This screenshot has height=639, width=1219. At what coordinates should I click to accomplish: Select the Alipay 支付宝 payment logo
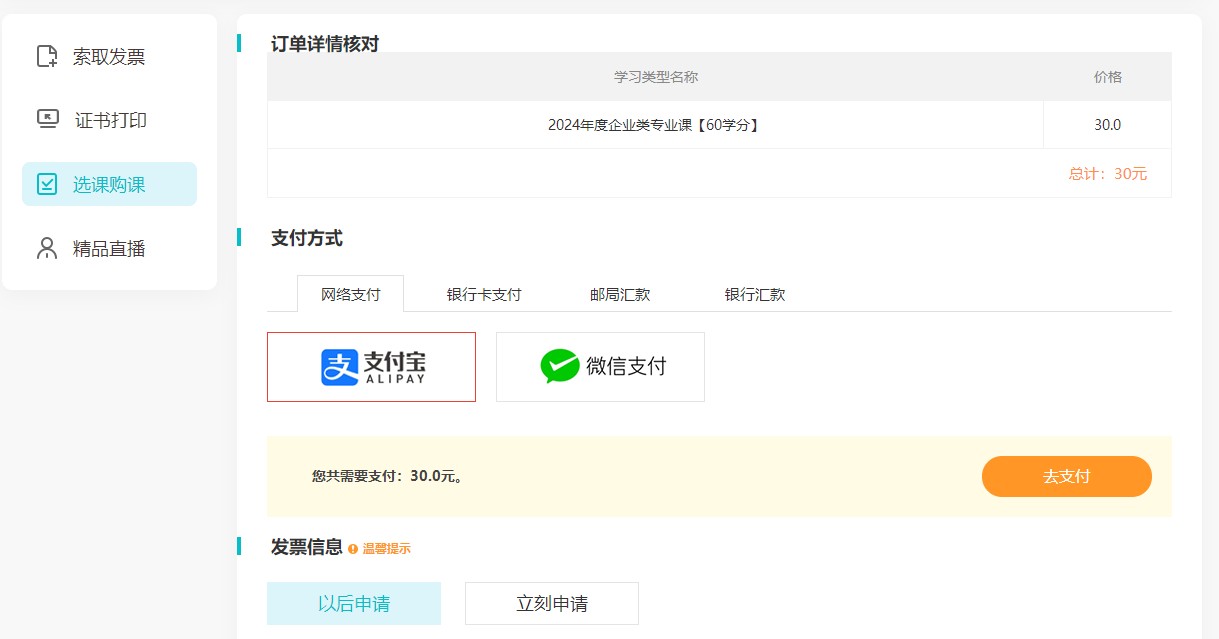click(371, 367)
